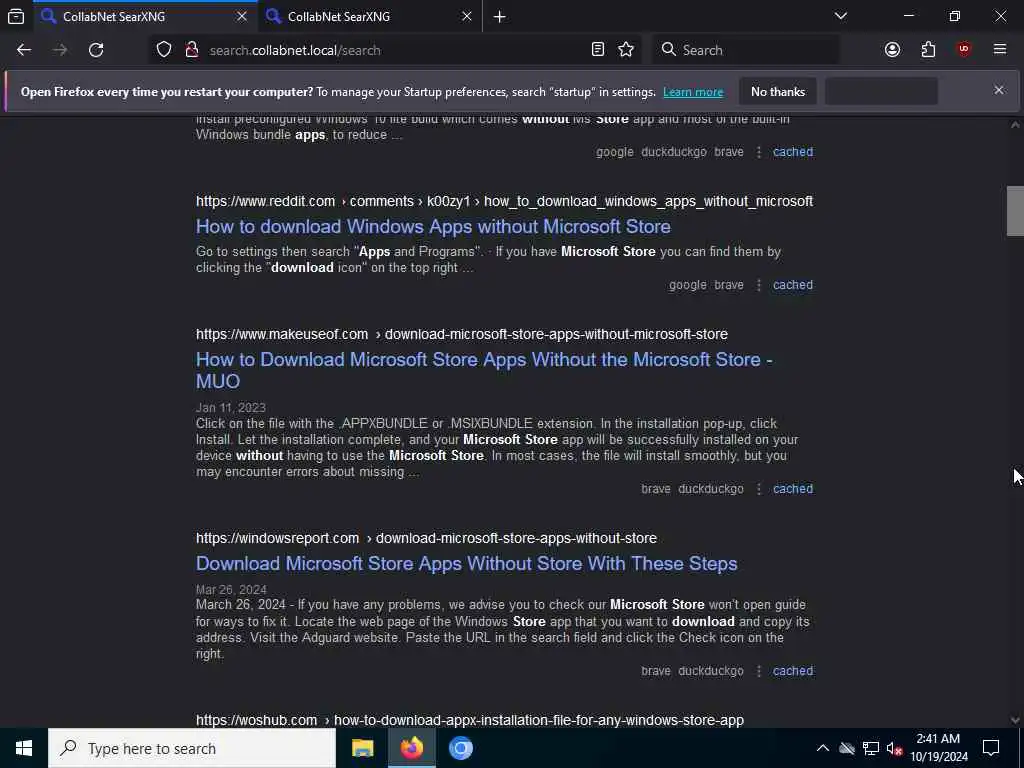Show hidden system tray icons

click(x=823, y=748)
